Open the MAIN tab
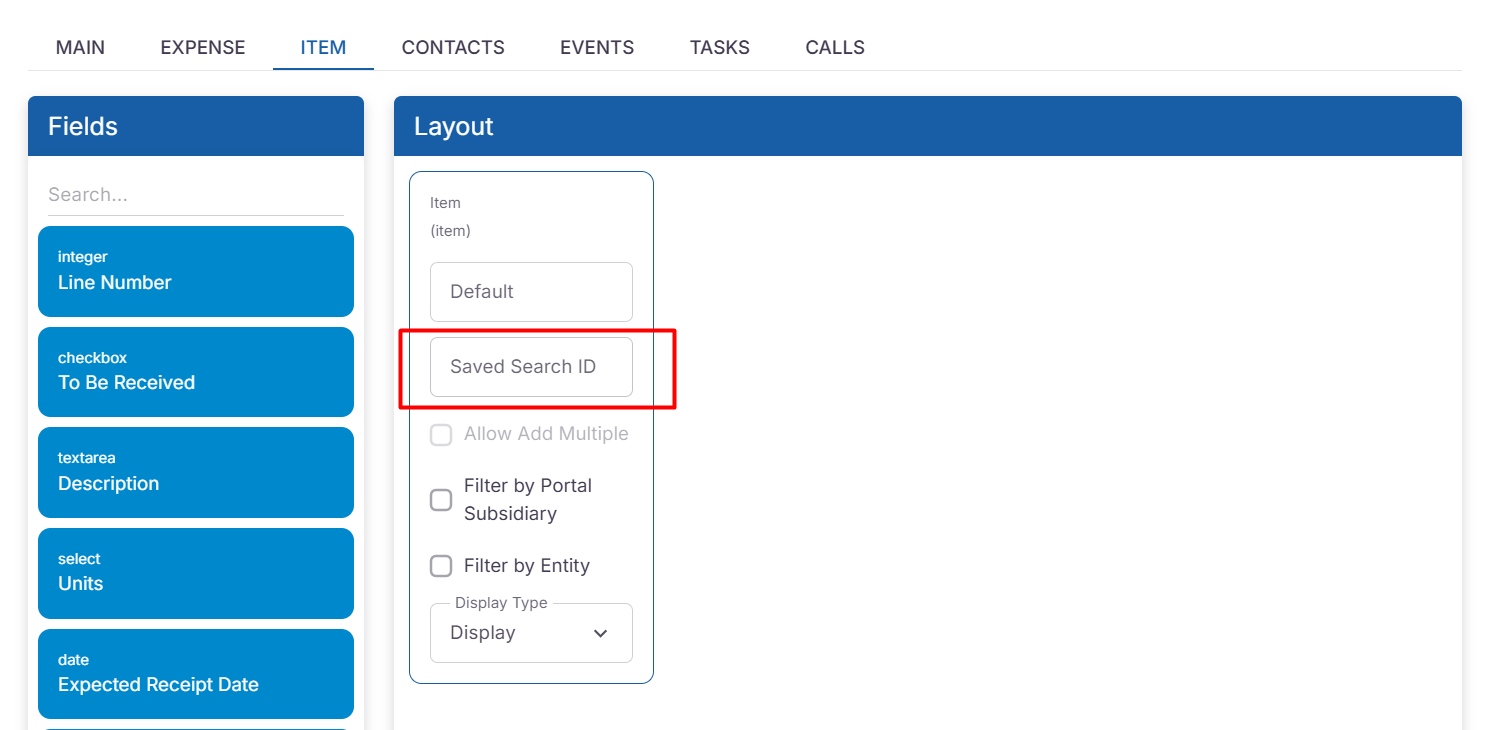This screenshot has width=1490, height=730. tap(80, 47)
